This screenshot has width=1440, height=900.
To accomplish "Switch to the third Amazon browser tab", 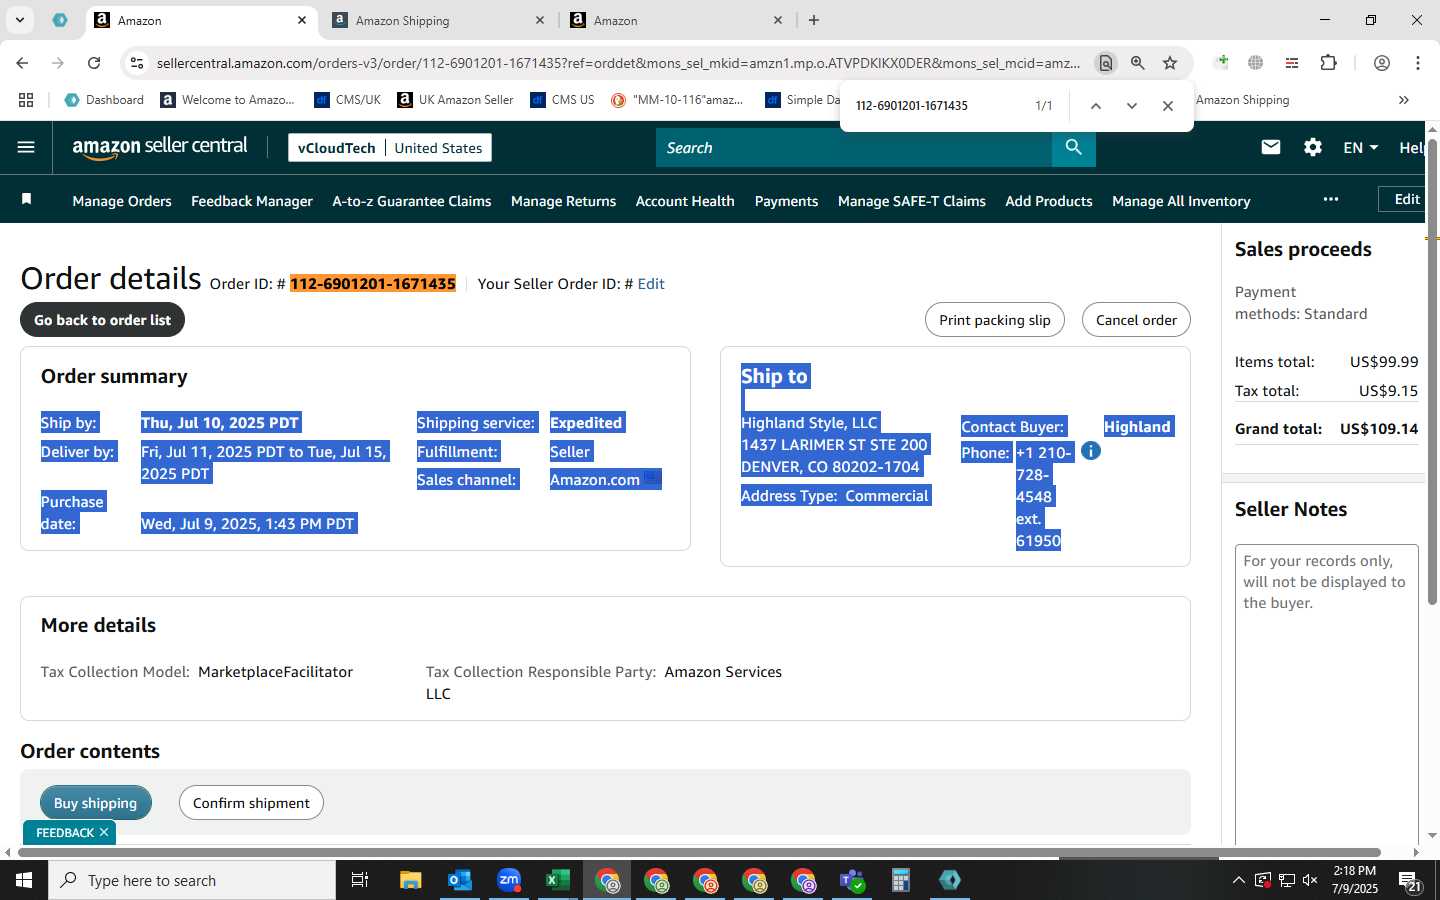I will (x=676, y=20).
